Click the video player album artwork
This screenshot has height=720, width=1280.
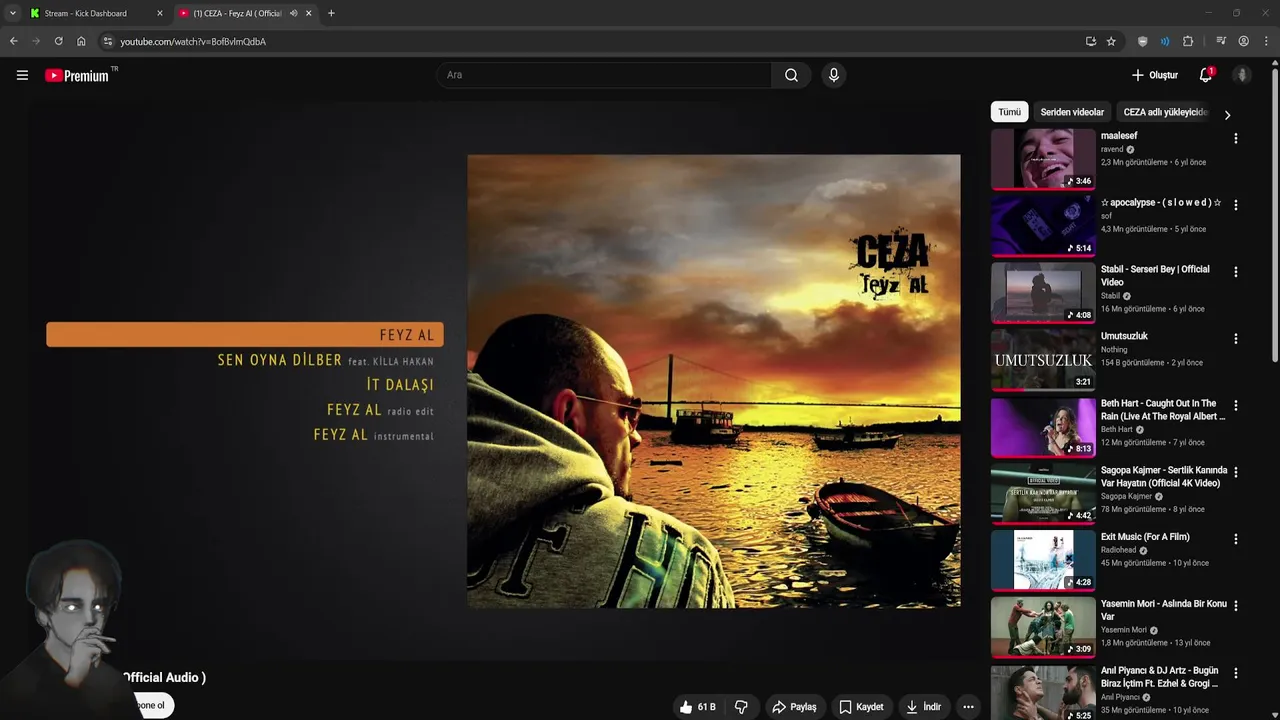pyautogui.click(x=713, y=380)
